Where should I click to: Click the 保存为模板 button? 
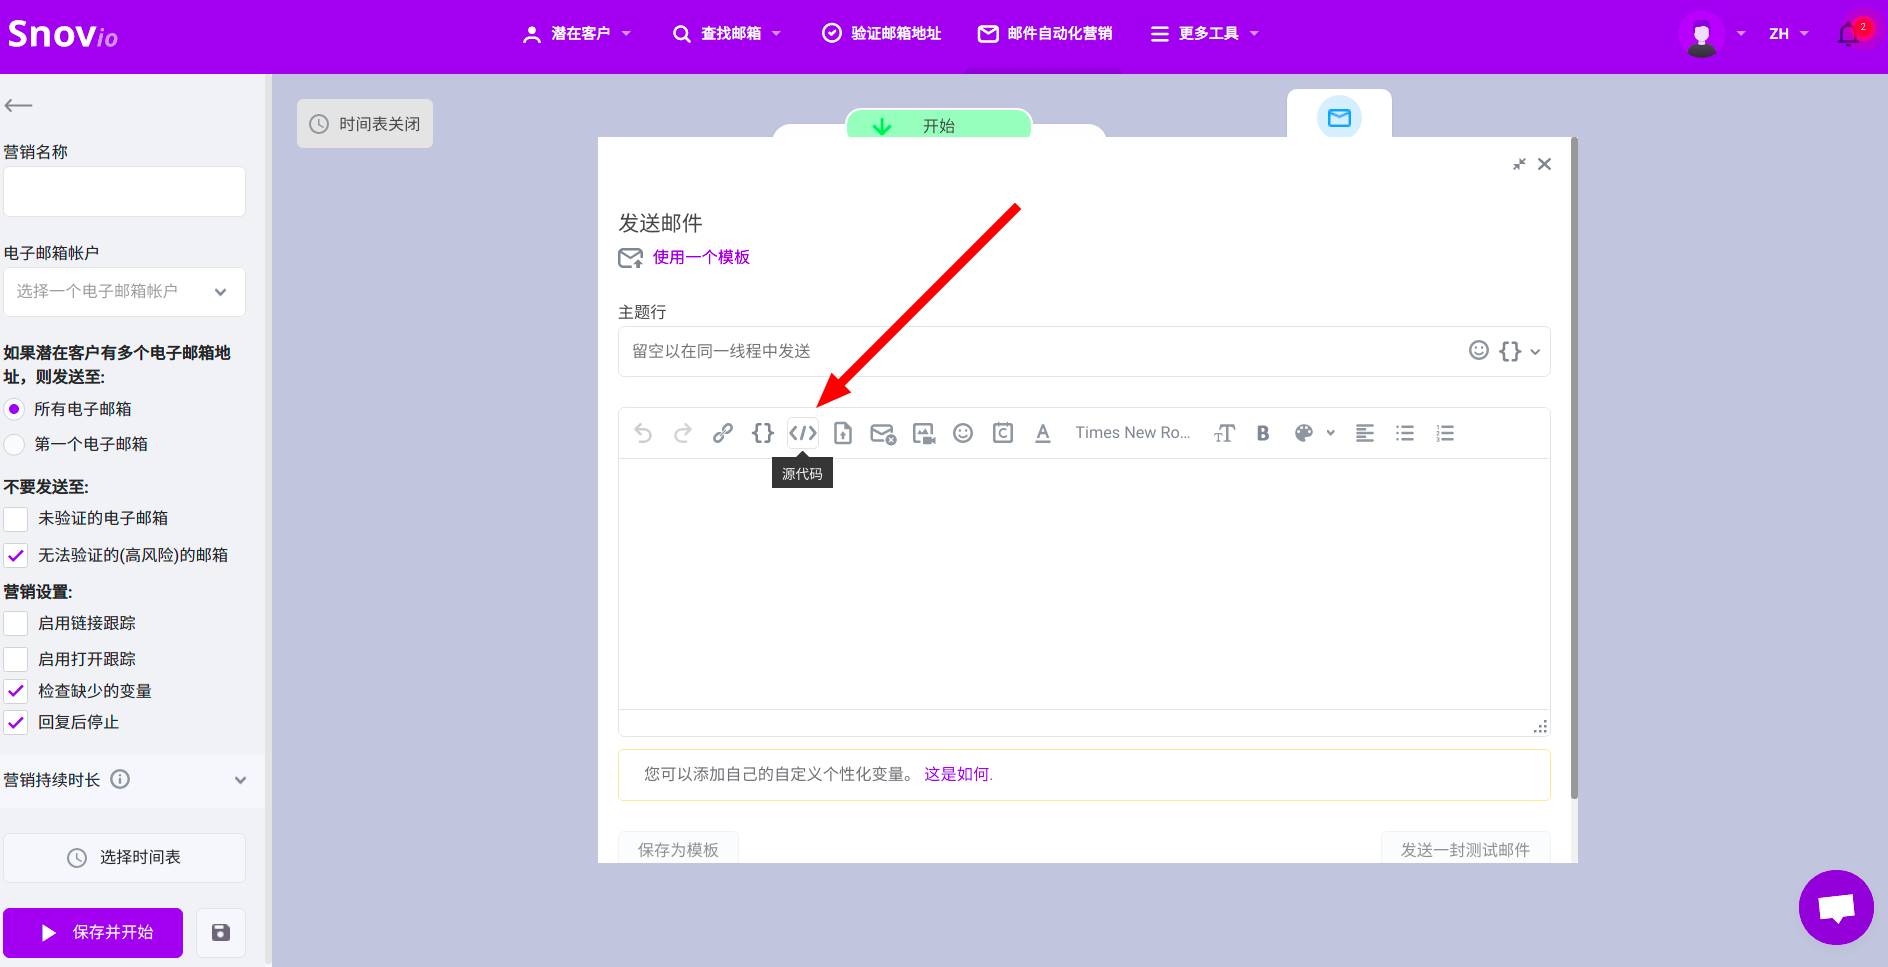pos(678,848)
